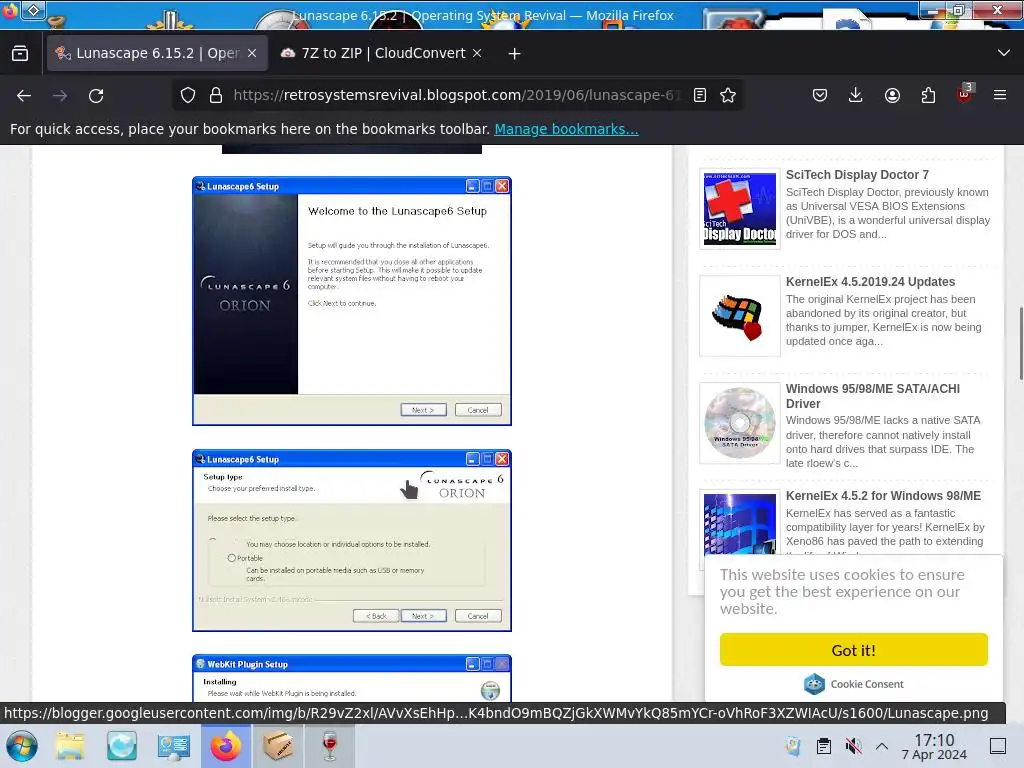1024x768 pixels.
Task: Click the KernelEx Windows logo thumbnail
Action: (x=740, y=316)
